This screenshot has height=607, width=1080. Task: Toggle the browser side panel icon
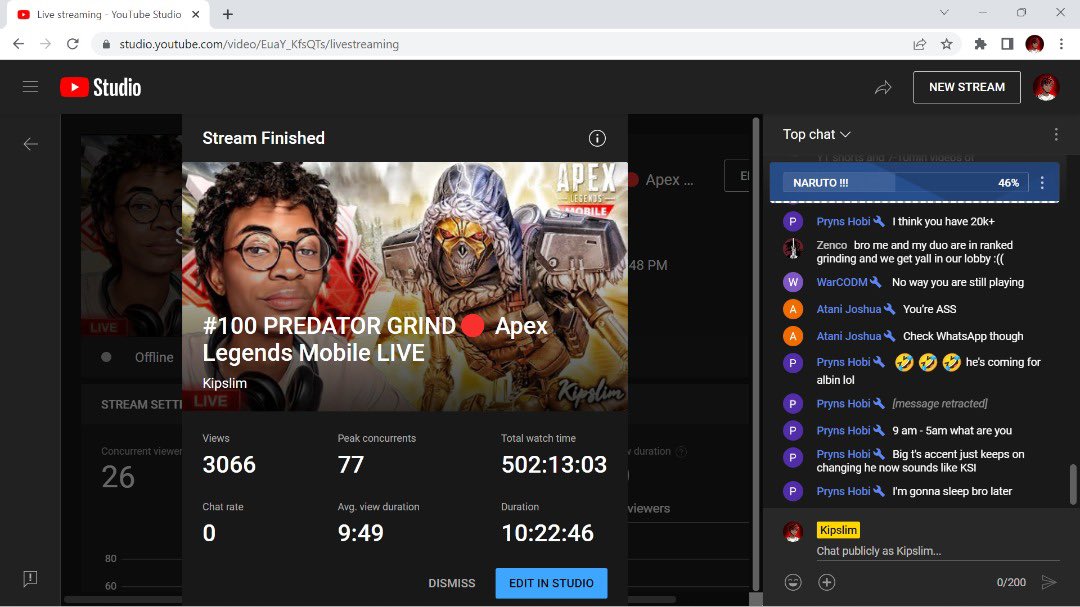(1007, 44)
